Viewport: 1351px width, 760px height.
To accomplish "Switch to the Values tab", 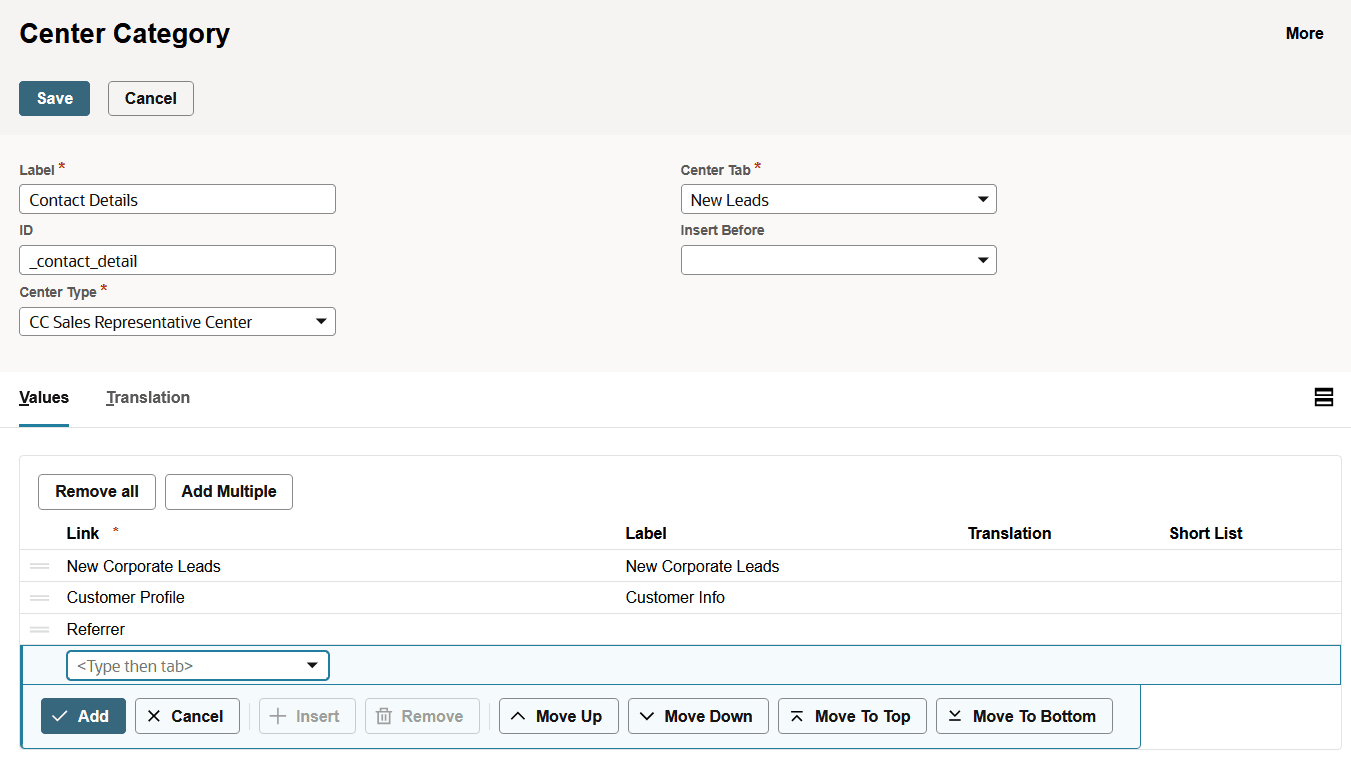I will pos(44,397).
